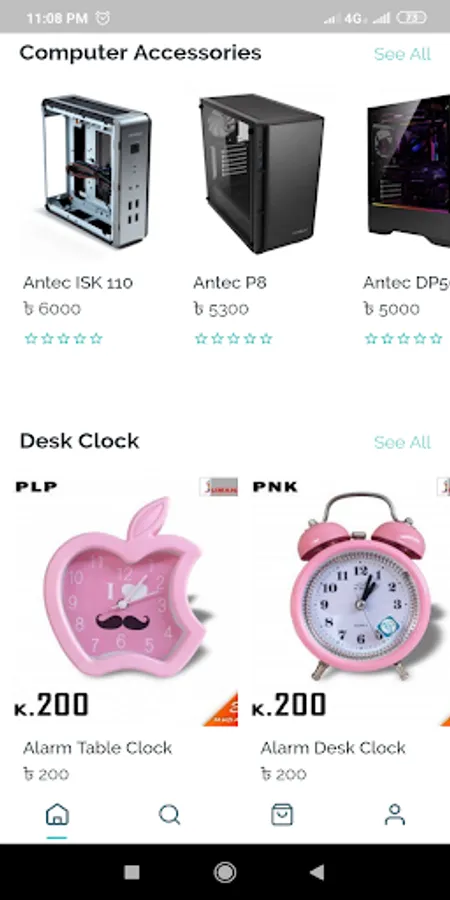
Task: Tap the Android recent apps square
Action: (132, 872)
